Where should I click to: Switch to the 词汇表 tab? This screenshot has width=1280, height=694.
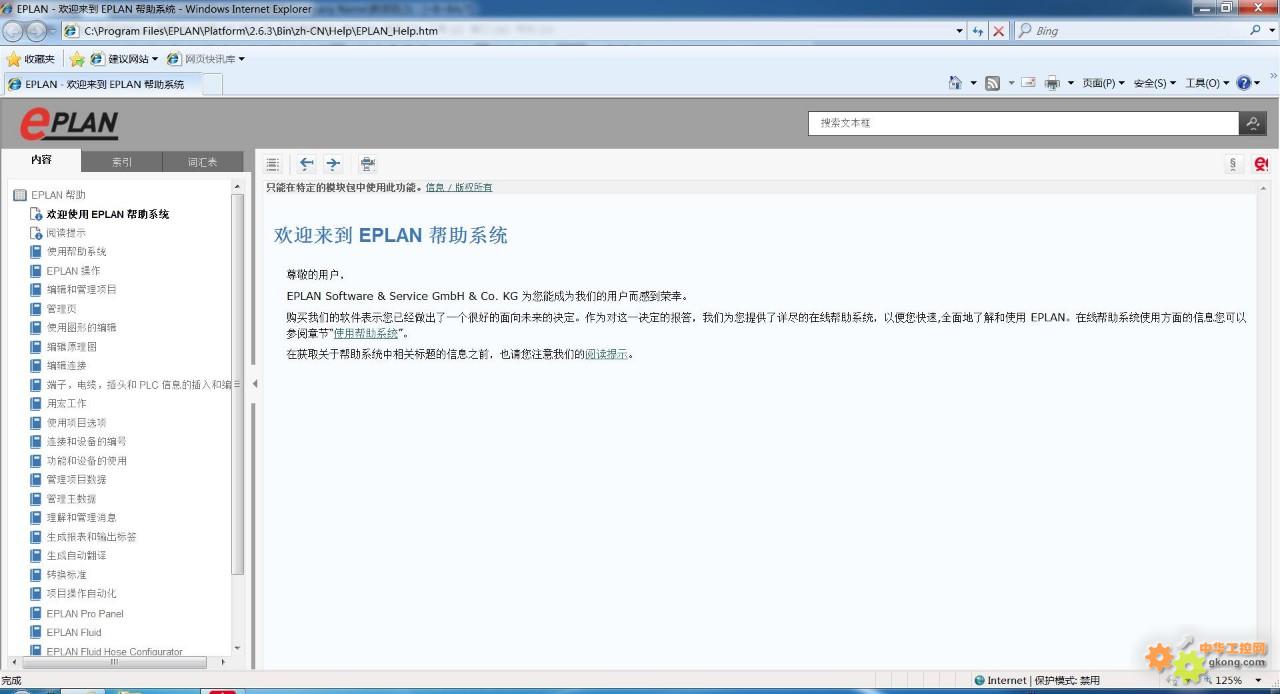point(203,161)
